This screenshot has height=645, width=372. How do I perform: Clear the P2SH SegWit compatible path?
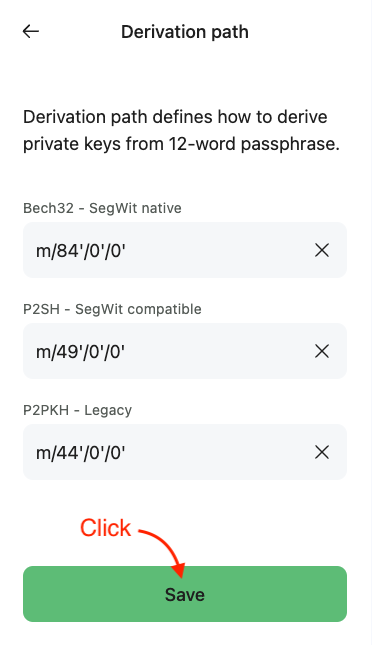tap(322, 351)
